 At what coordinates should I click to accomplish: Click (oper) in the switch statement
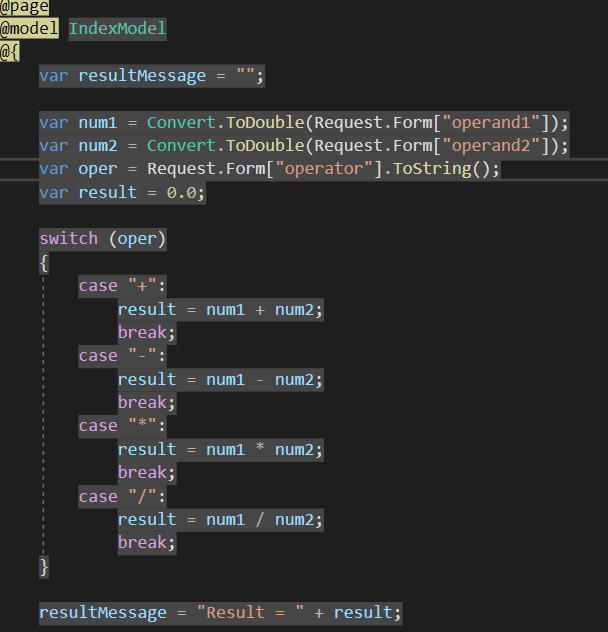pos(137,239)
